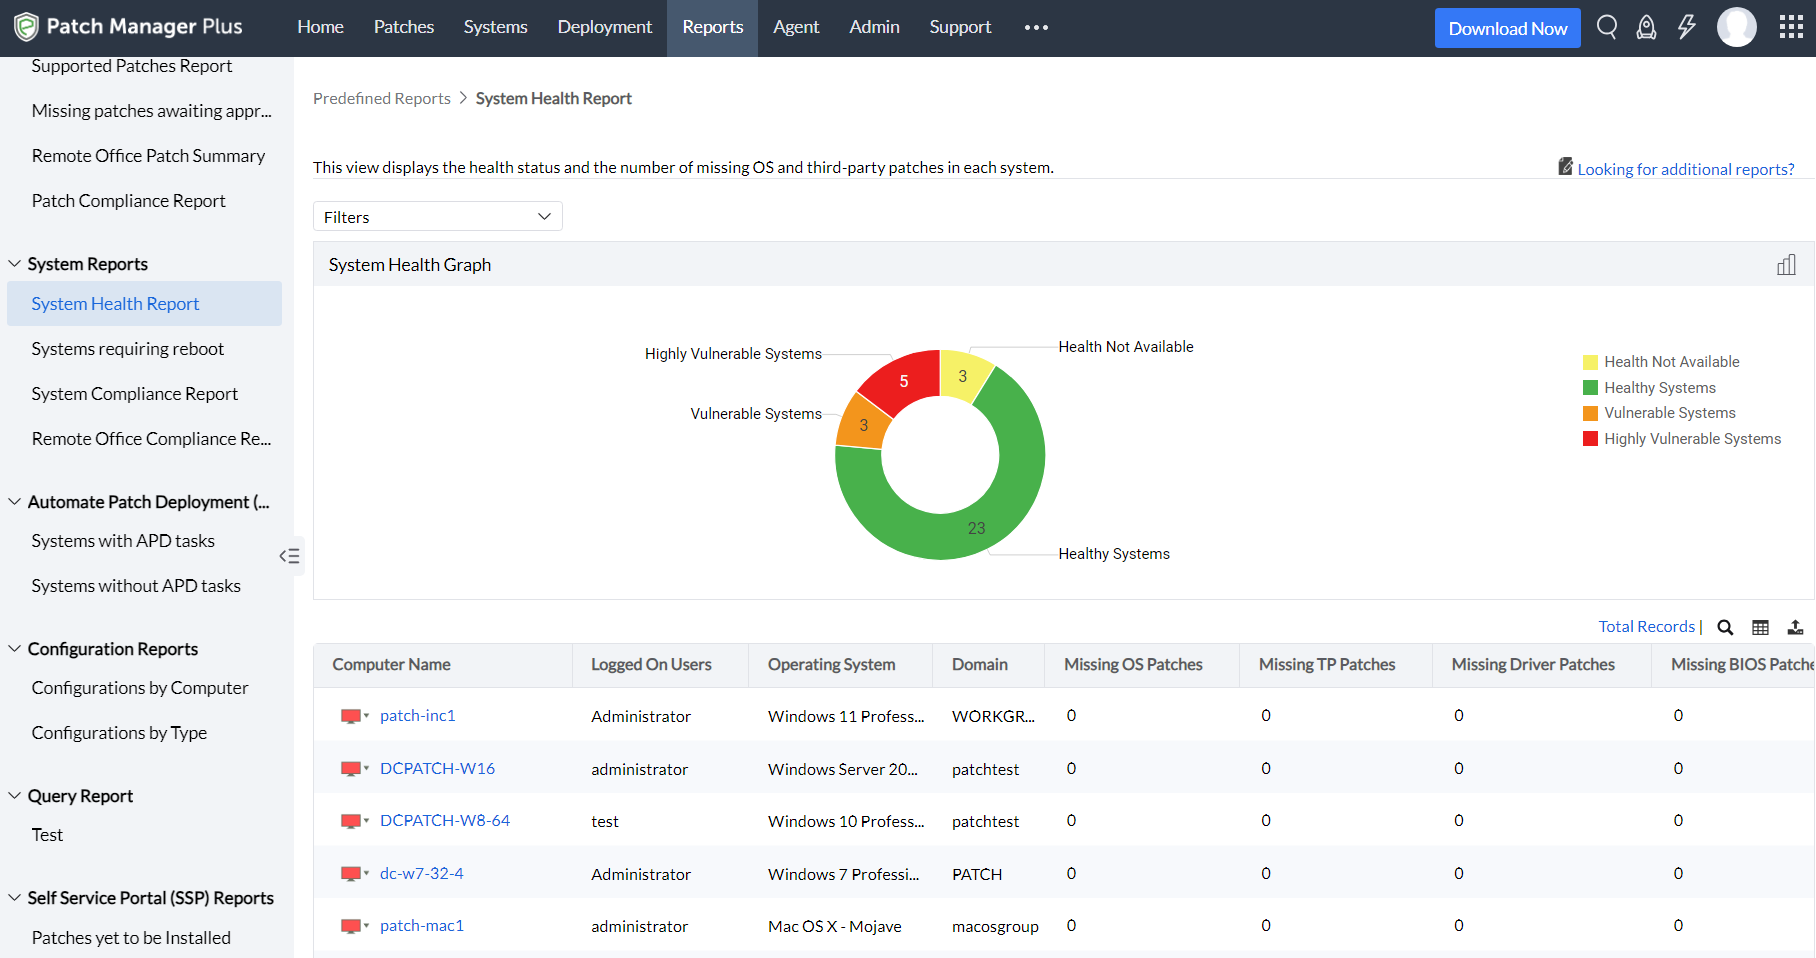The image size is (1816, 958).
Task: Collapse the System Reports section
Action: 15,264
